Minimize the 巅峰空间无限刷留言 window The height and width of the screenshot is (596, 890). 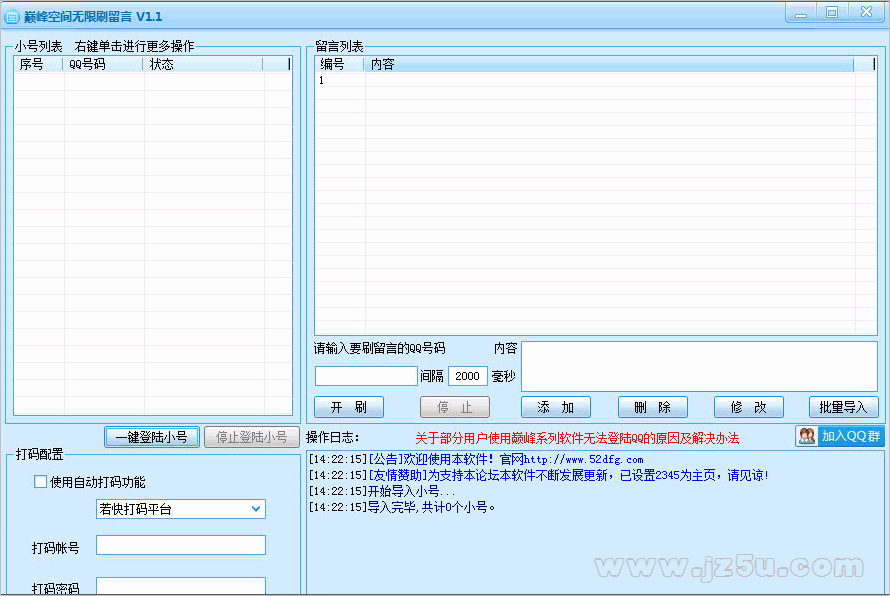tap(801, 12)
